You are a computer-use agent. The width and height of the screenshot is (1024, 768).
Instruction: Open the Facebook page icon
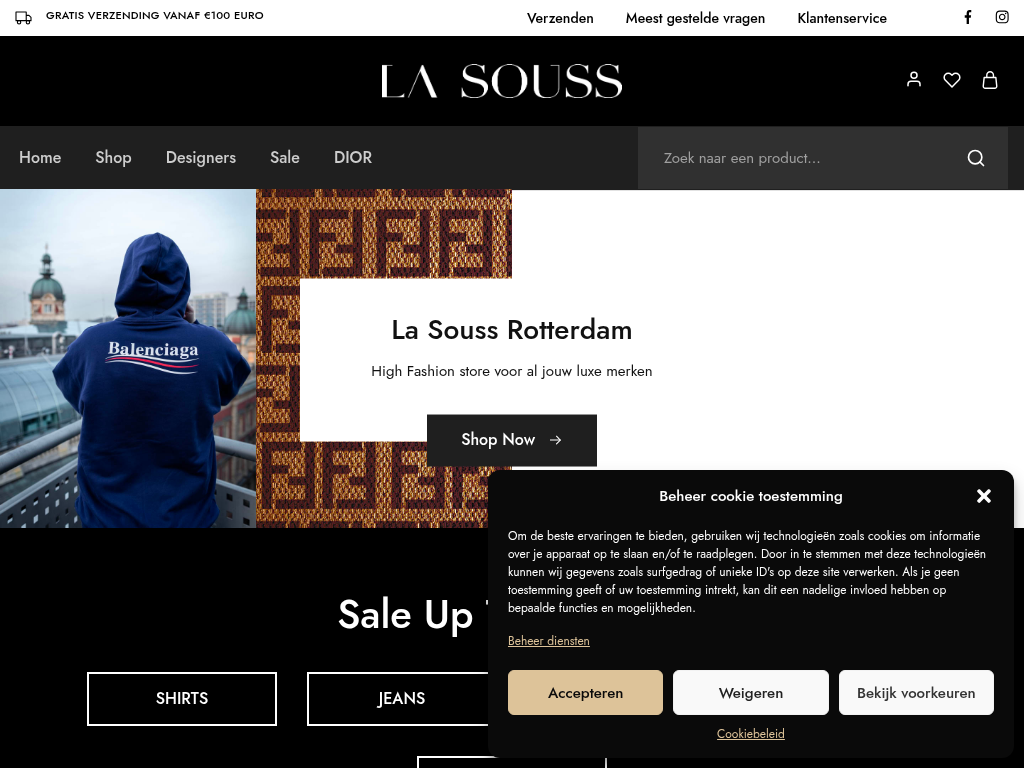(968, 17)
